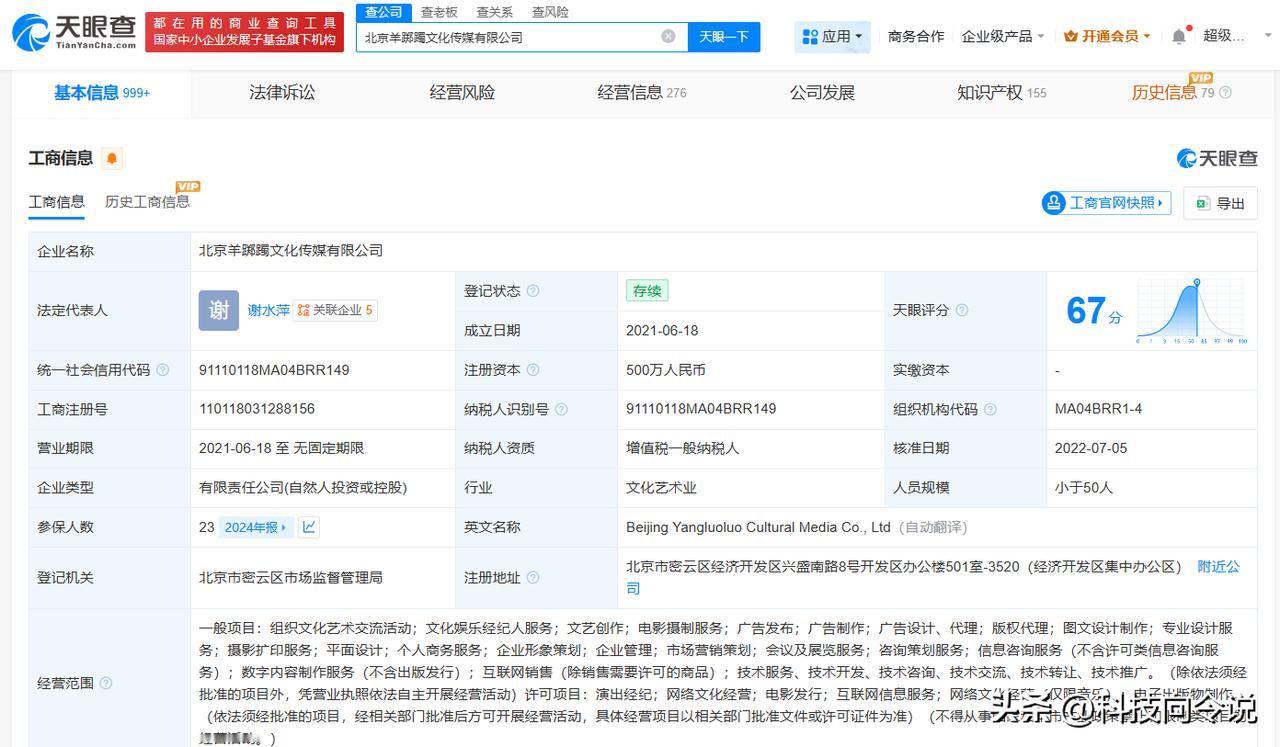Viewport: 1280px width, 747px height.
Task: Click help icon next to 天眼评分
Action: pyautogui.click(x=962, y=311)
